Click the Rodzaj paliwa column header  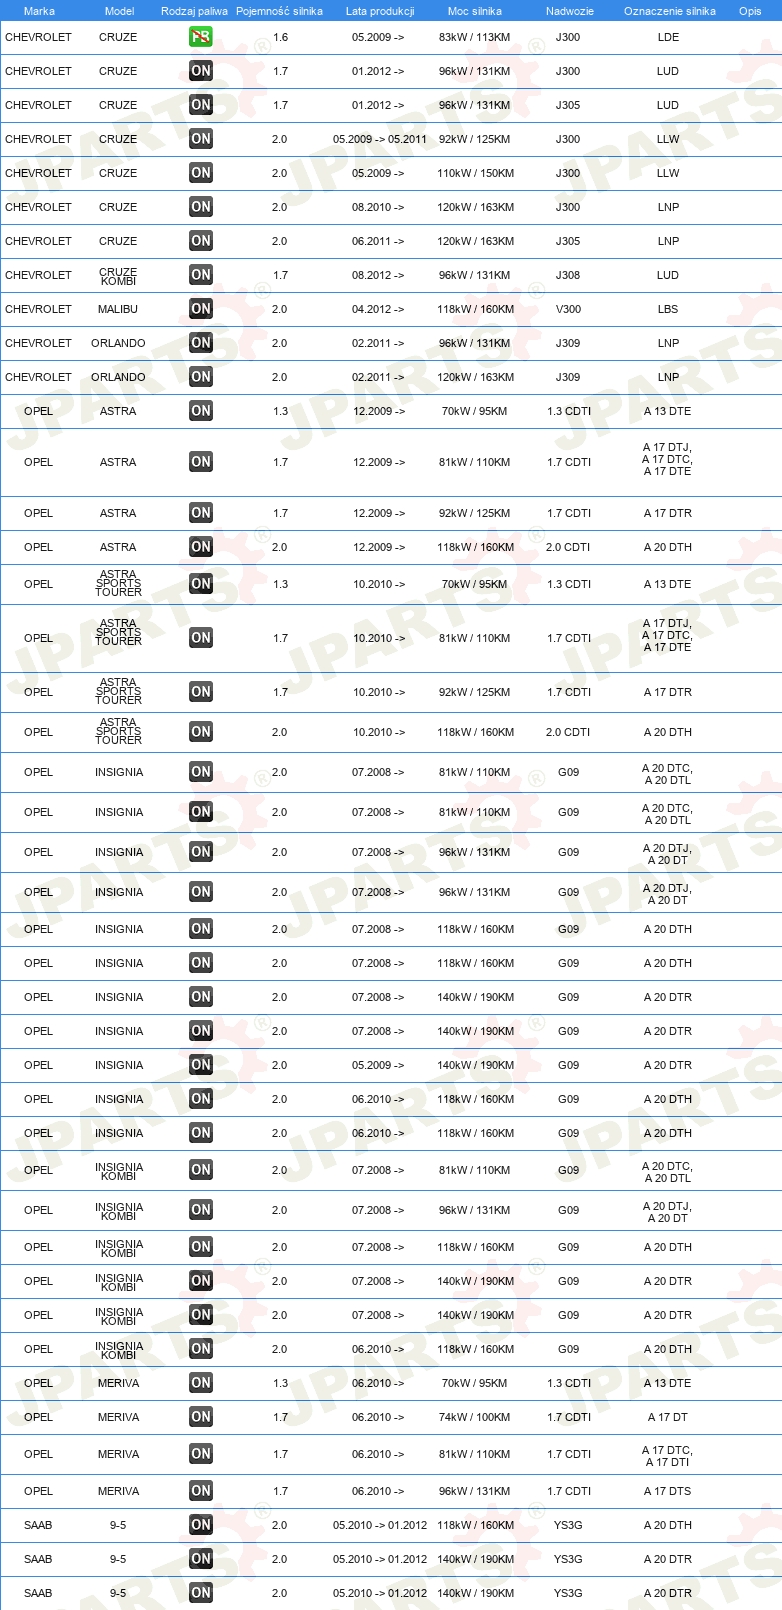[194, 11]
